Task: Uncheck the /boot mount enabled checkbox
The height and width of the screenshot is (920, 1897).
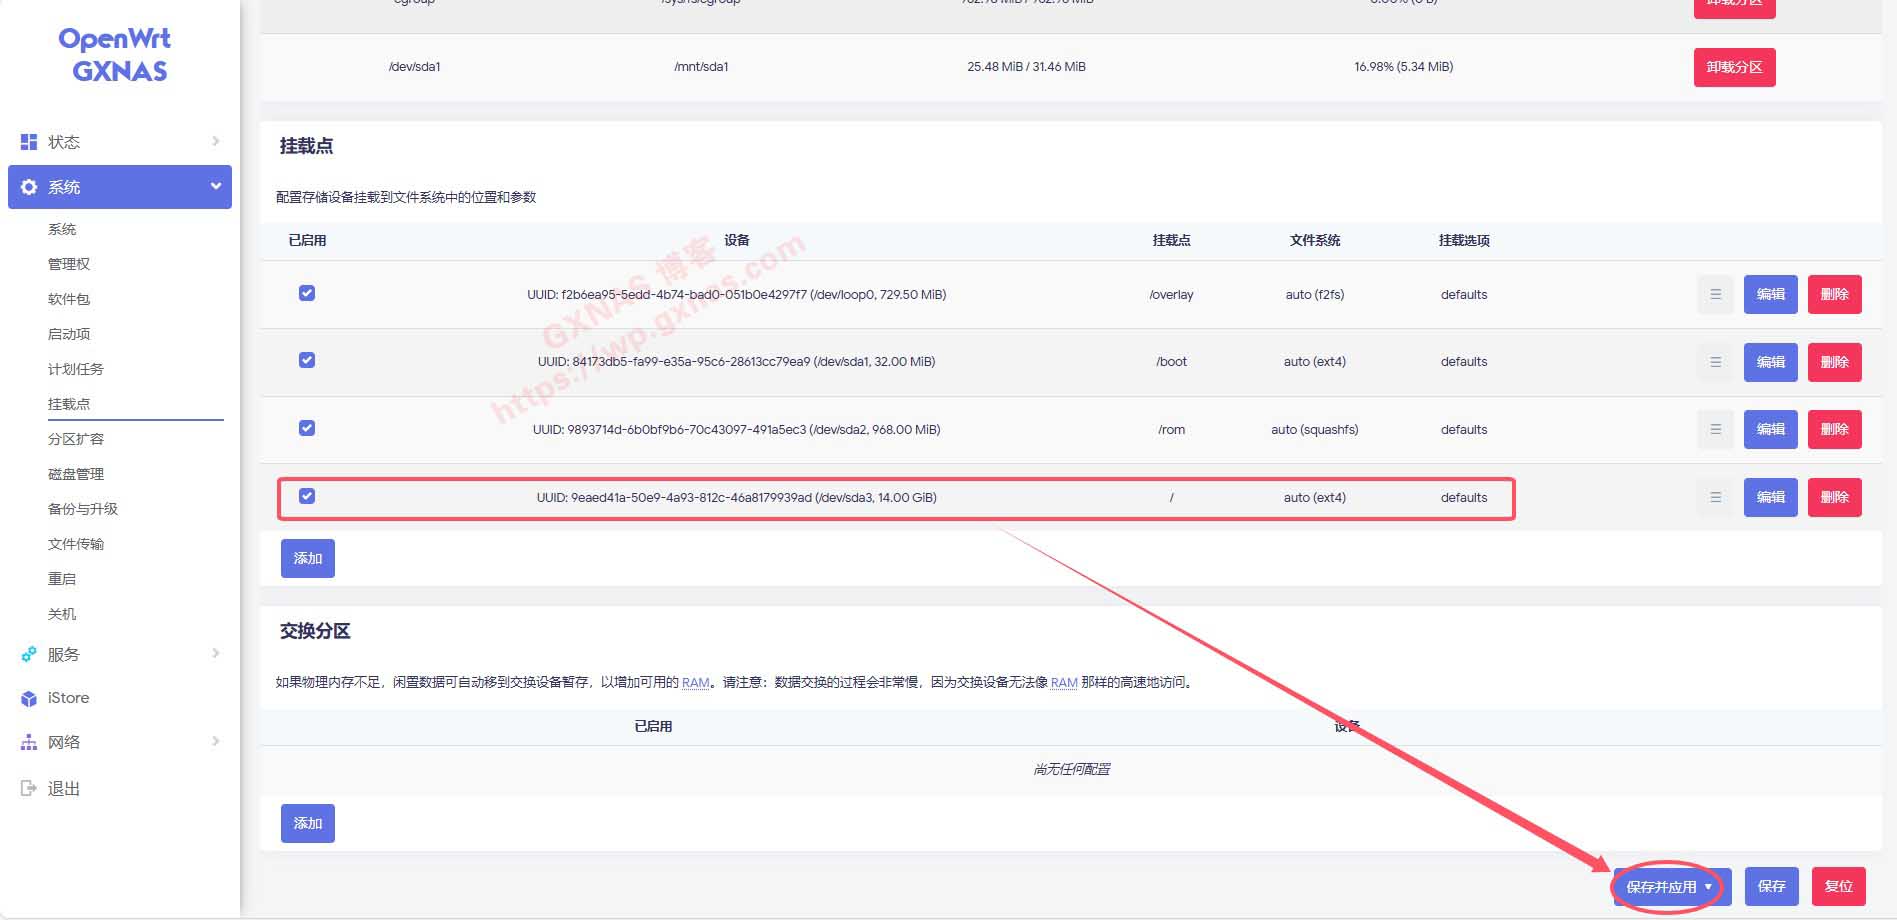Action: tap(307, 360)
